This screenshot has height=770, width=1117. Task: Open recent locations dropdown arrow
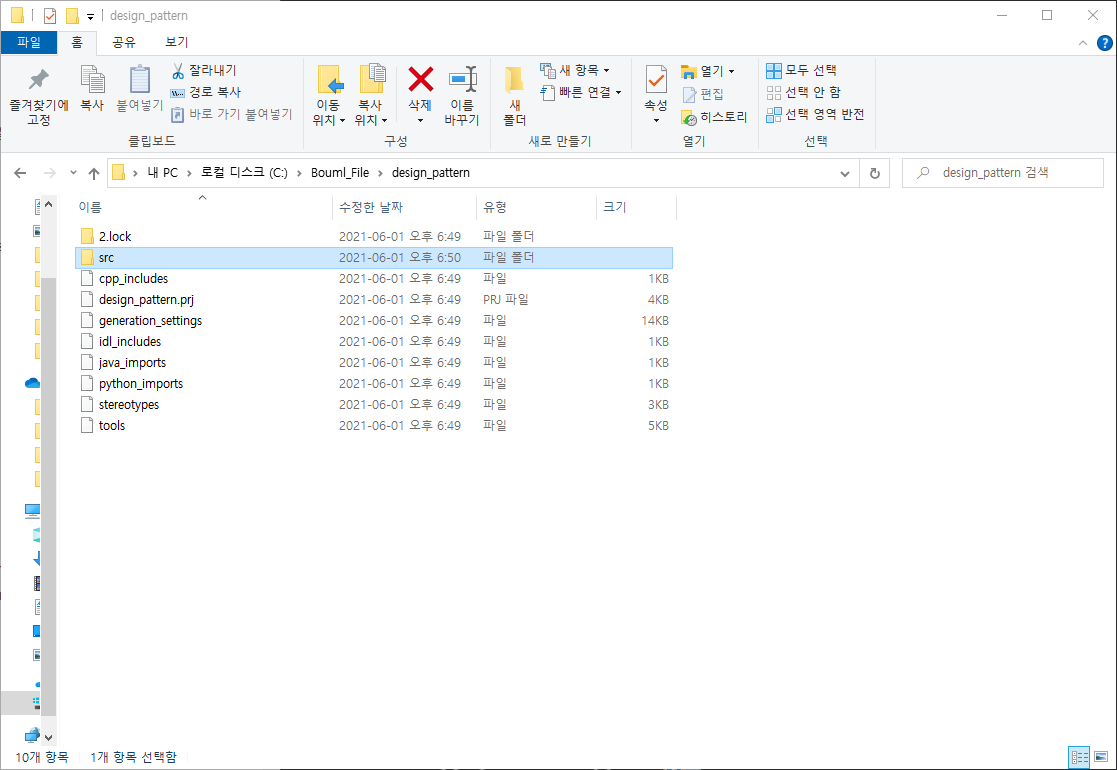tap(73, 173)
